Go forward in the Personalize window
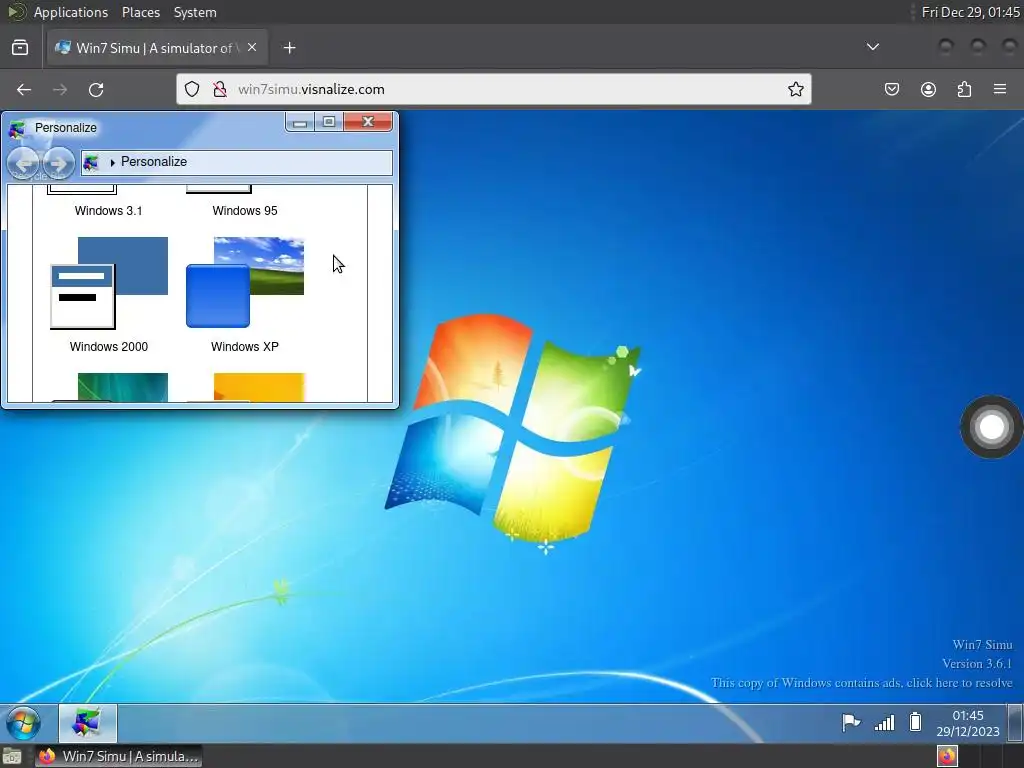 (x=58, y=163)
